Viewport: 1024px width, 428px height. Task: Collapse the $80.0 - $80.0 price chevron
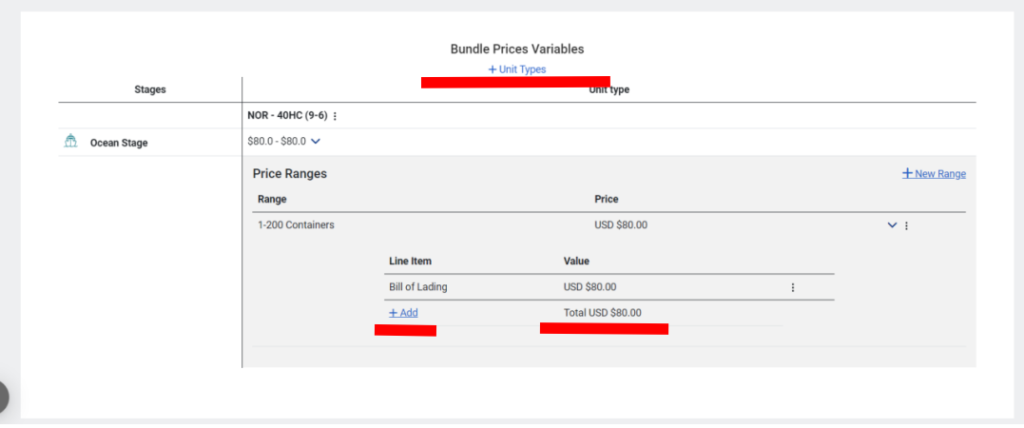tap(315, 141)
